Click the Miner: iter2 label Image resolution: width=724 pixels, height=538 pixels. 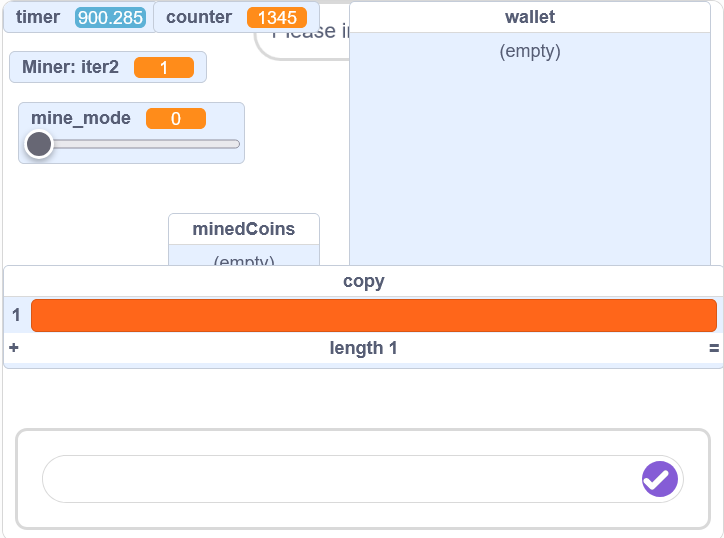coord(70,67)
